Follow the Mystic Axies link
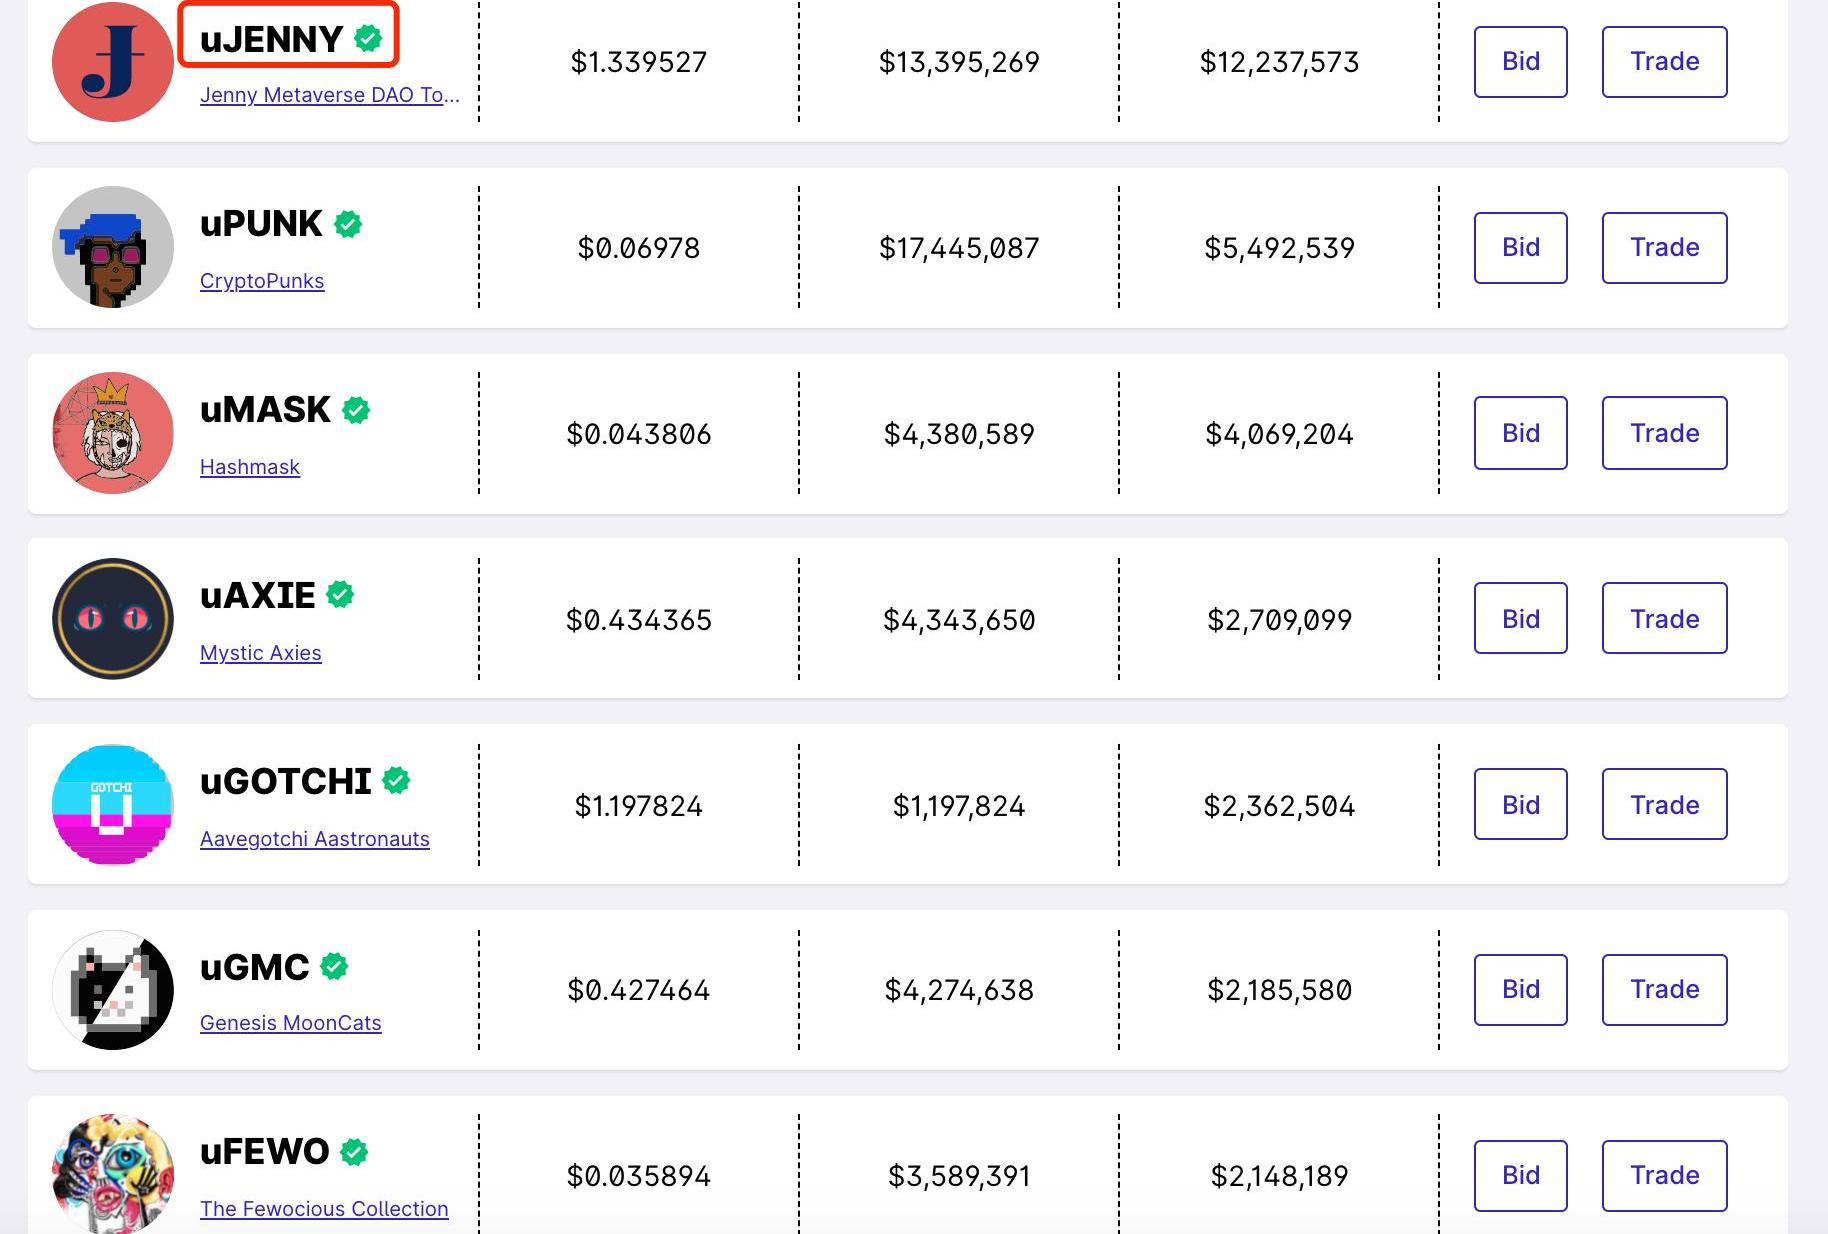 click(x=260, y=653)
